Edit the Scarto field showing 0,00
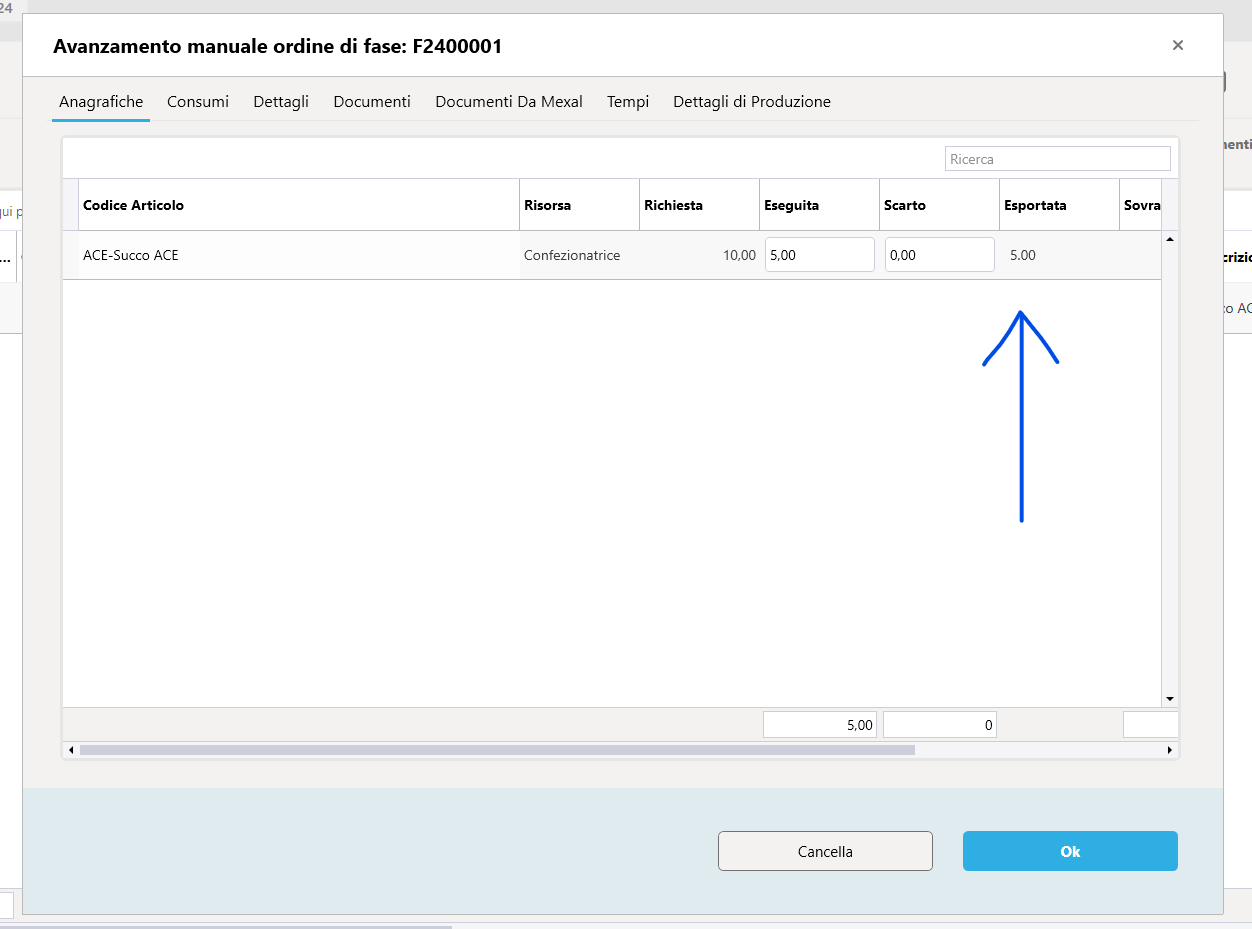Viewport: 1252px width, 929px height. [940, 255]
